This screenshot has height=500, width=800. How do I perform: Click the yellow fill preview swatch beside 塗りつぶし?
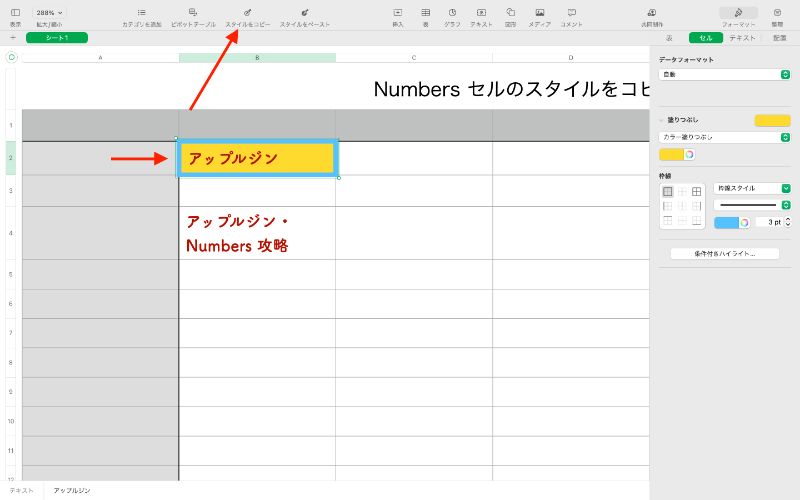pos(772,120)
